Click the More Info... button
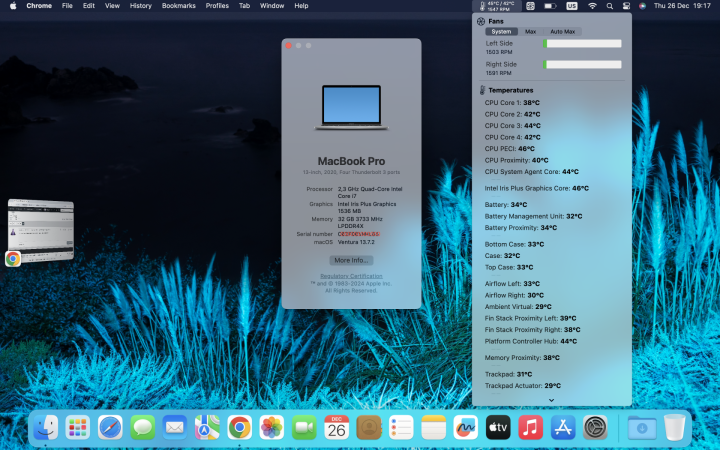This screenshot has height=450, width=720. [351, 260]
